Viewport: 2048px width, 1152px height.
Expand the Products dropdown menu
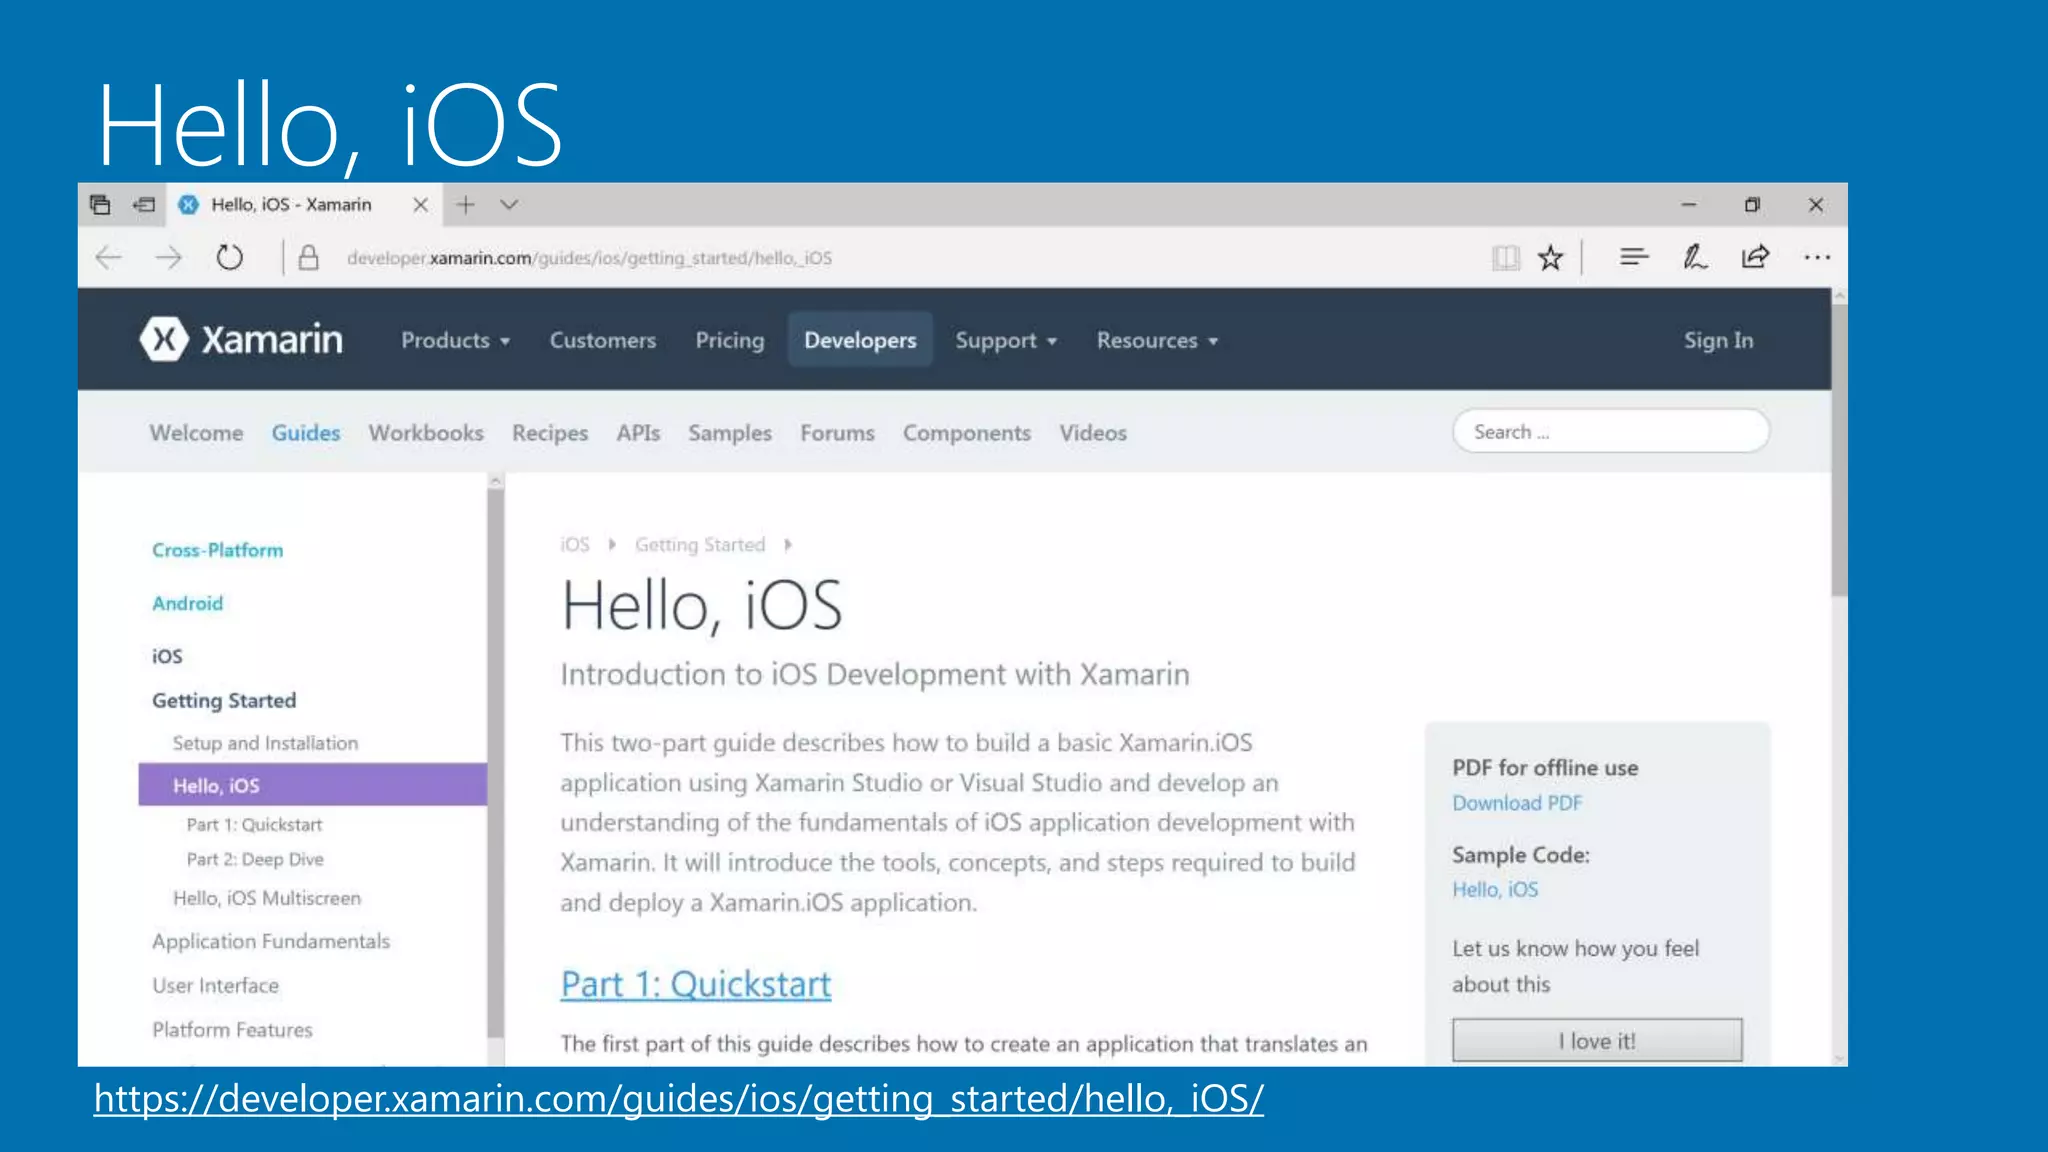456,341
